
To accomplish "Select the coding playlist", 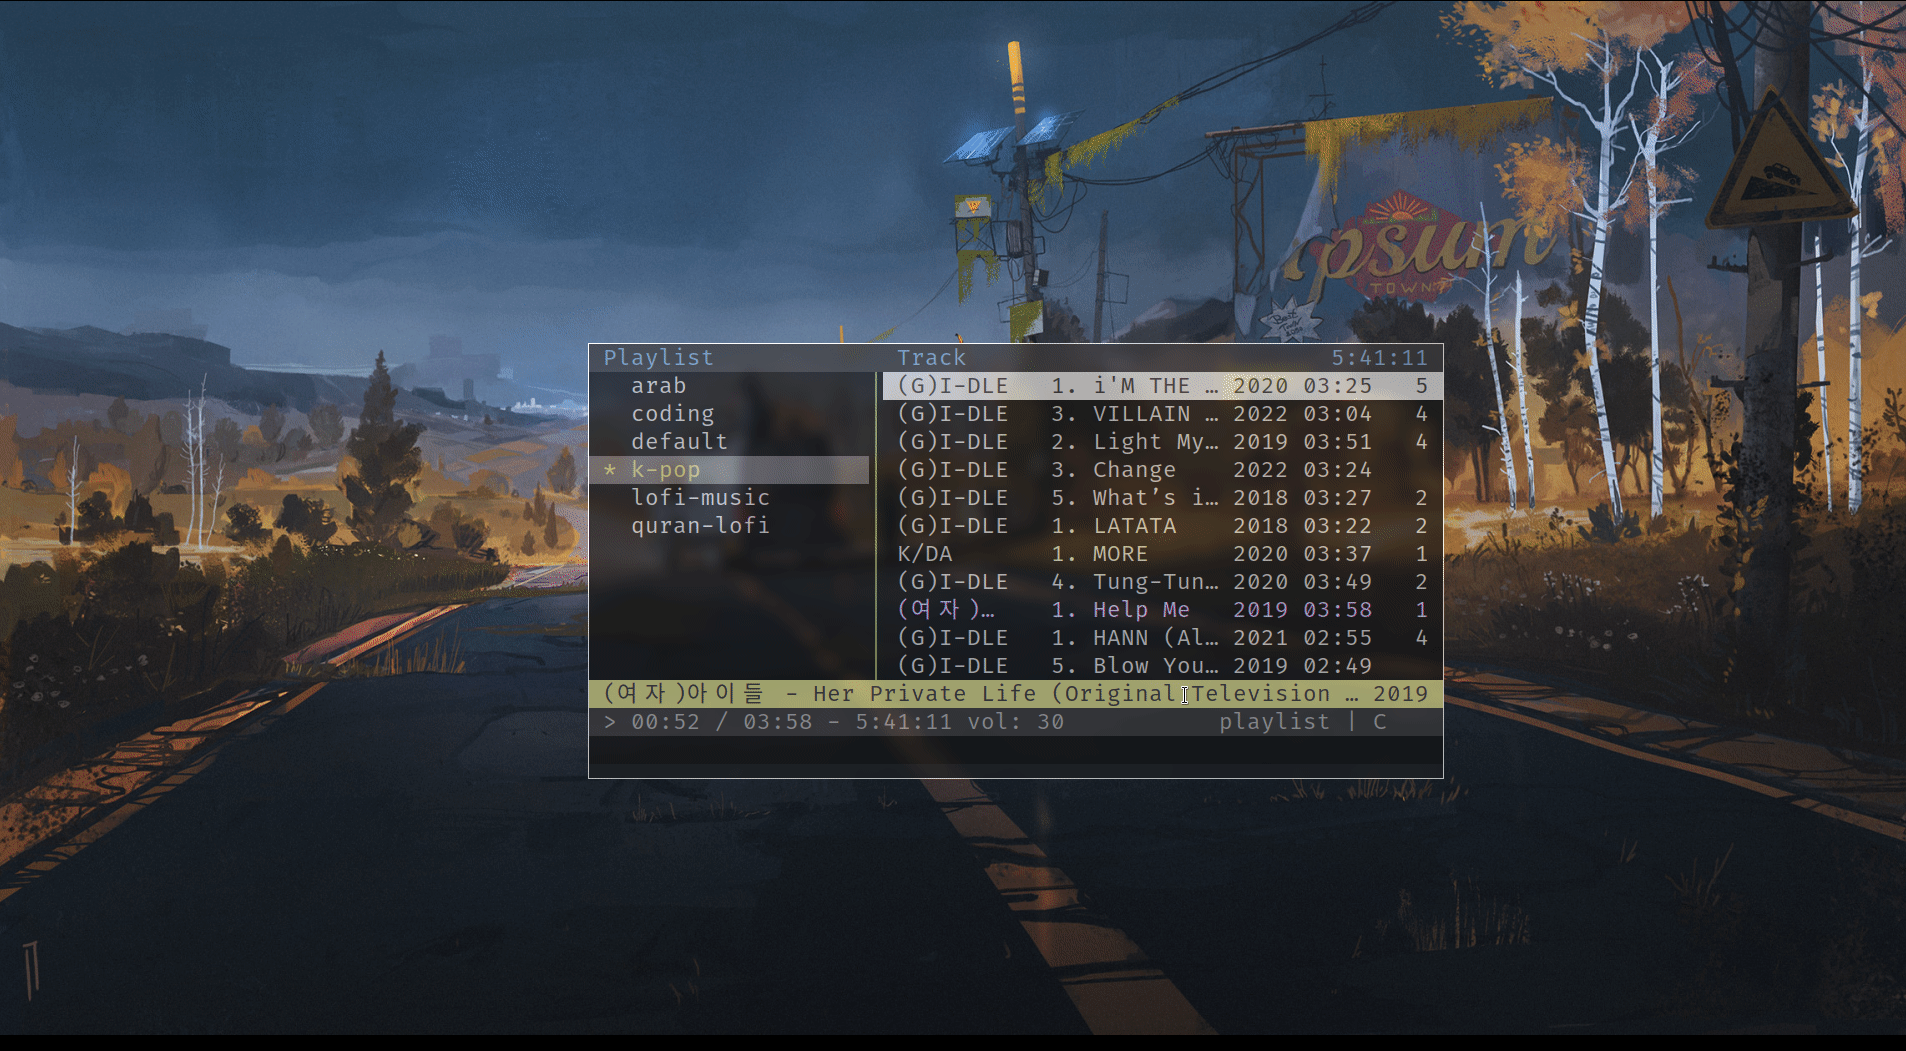I will [672, 414].
